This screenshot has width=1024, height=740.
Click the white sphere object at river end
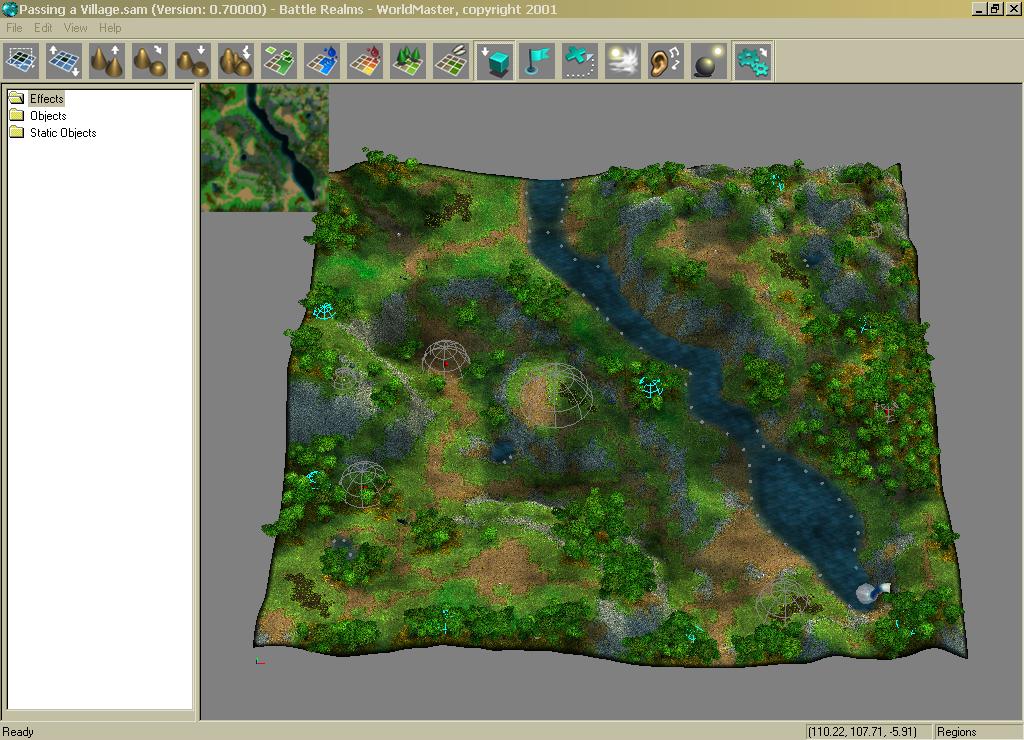click(867, 594)
